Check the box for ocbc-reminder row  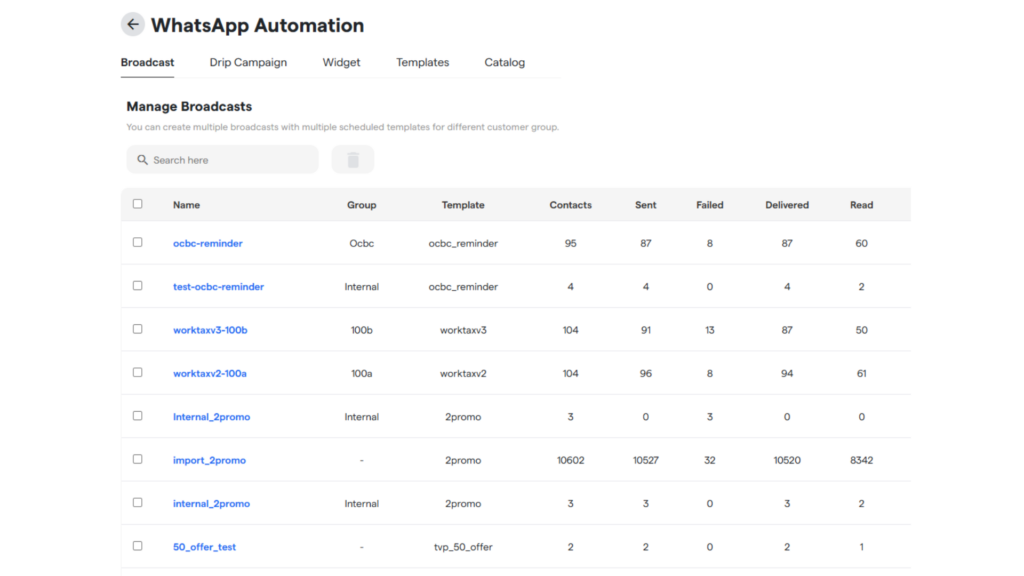pyautogui.click(x=138, y=242)
